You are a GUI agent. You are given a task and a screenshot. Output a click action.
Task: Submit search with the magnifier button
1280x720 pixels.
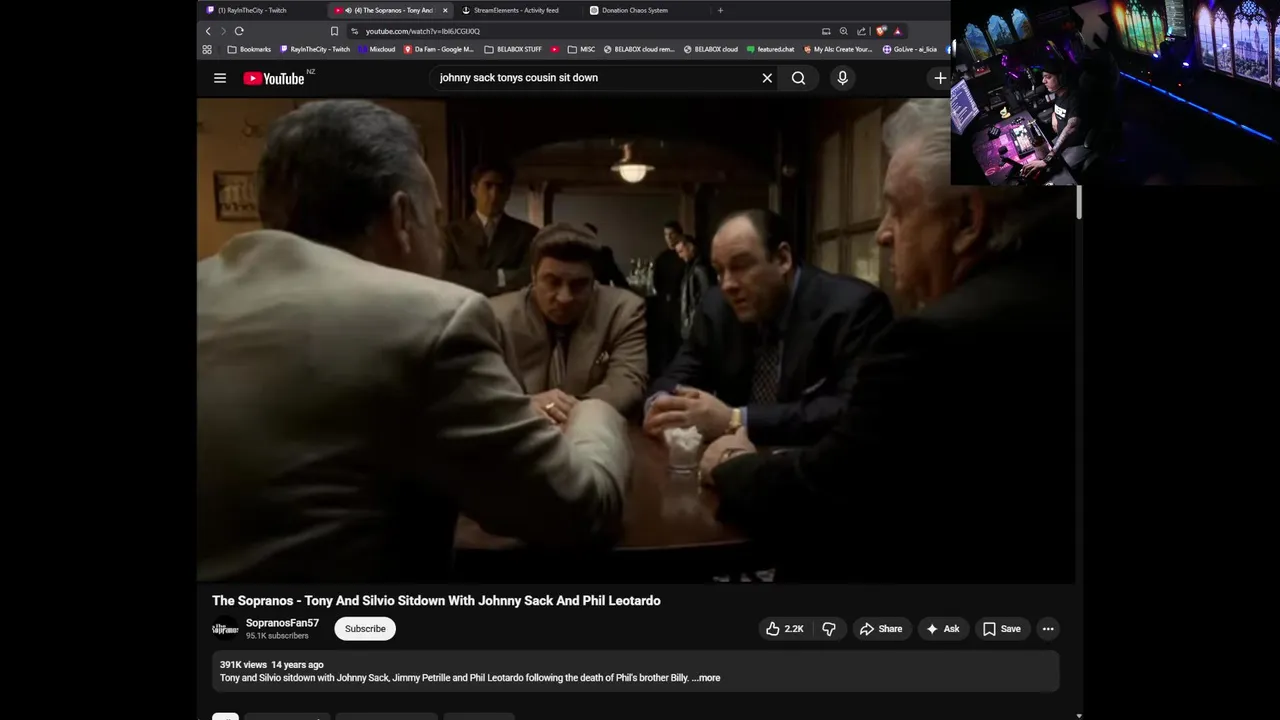coord(798,78)
